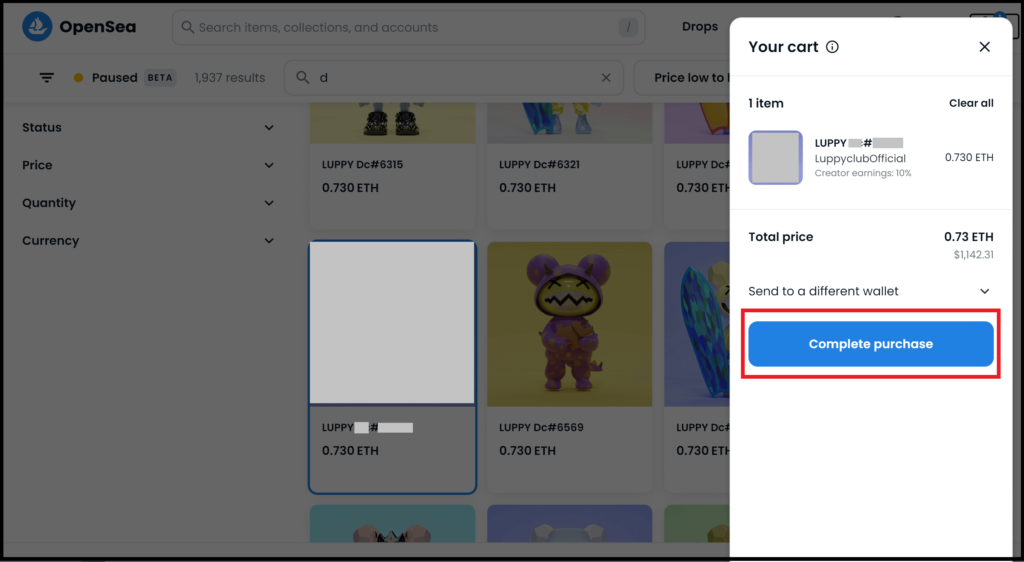Expand the Status filter
This screenshot has width=1024, height=562.
click(148, 127)
